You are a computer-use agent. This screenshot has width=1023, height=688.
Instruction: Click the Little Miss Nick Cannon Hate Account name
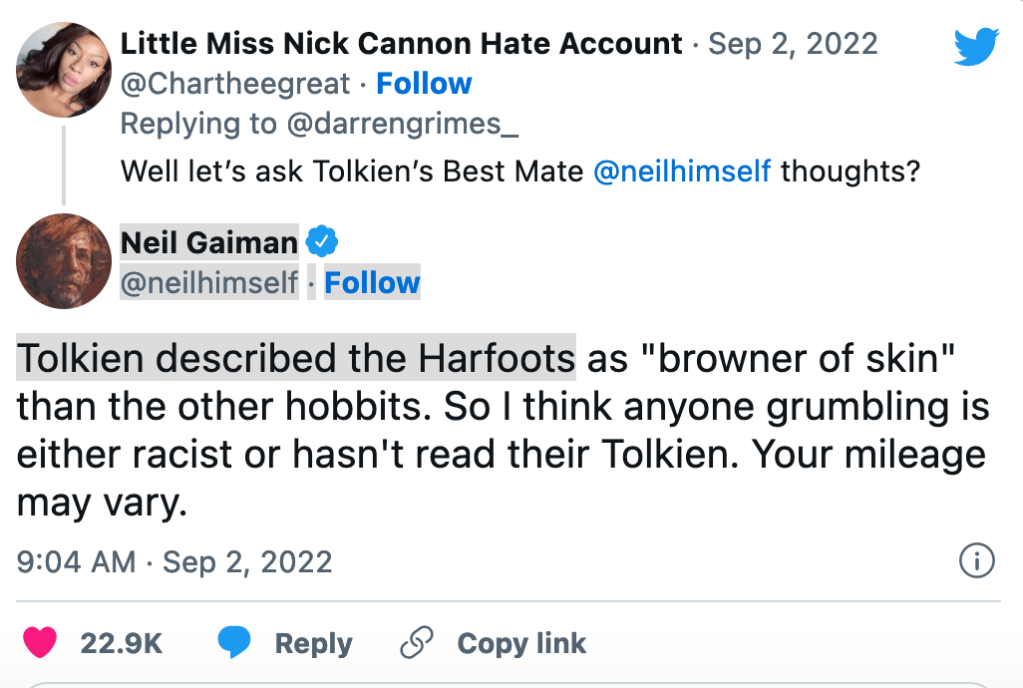coord(401,44)
